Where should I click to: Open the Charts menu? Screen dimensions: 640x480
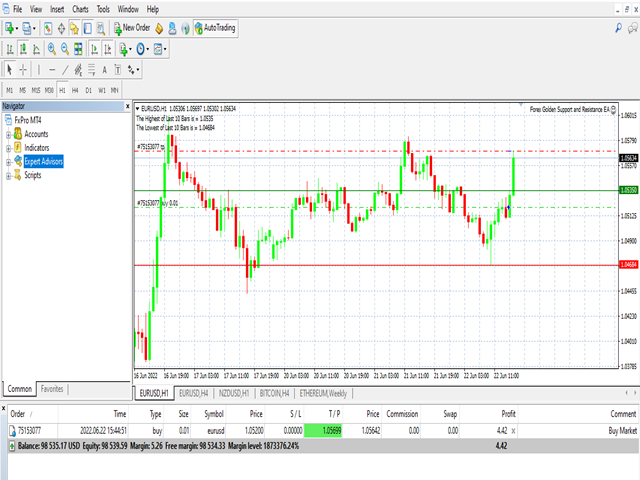pyautogui.click(x=80, y=9)
